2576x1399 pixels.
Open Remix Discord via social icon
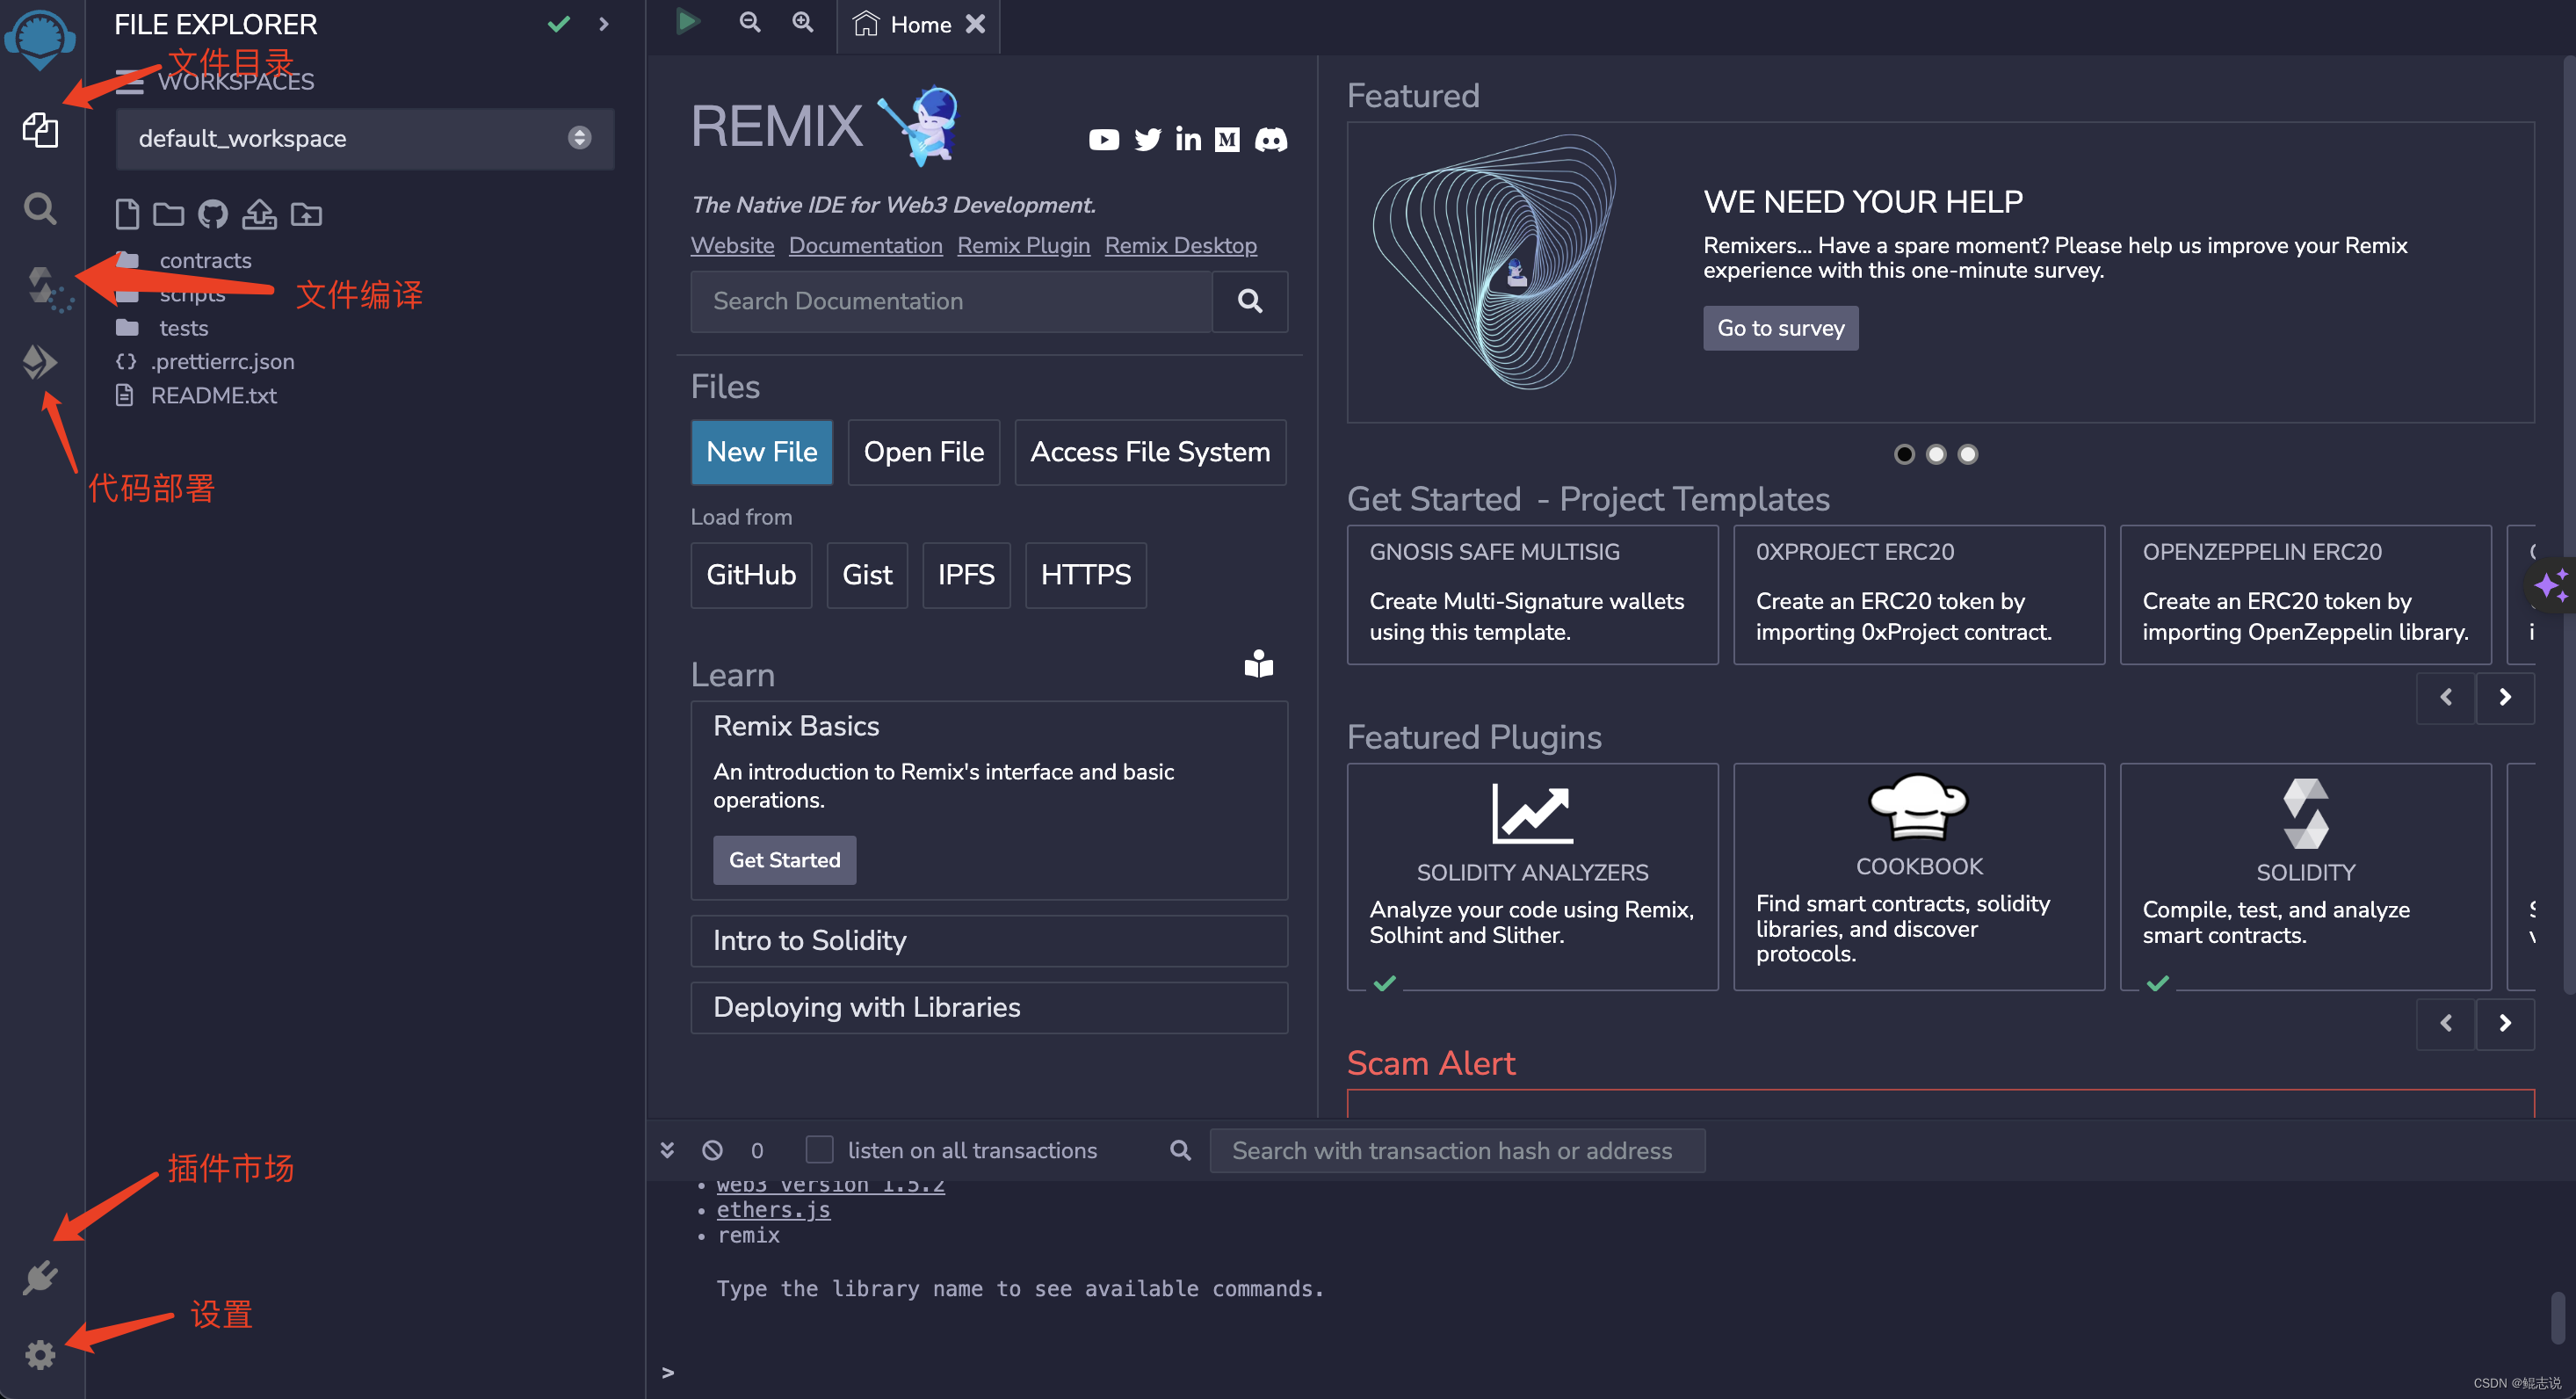[x=1270, y=140]
